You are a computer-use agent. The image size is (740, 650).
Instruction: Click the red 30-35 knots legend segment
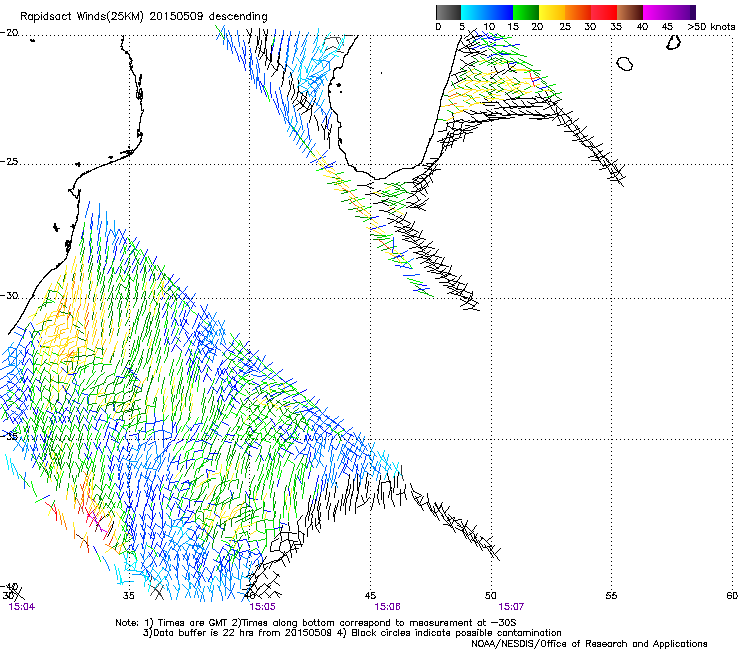604,12
